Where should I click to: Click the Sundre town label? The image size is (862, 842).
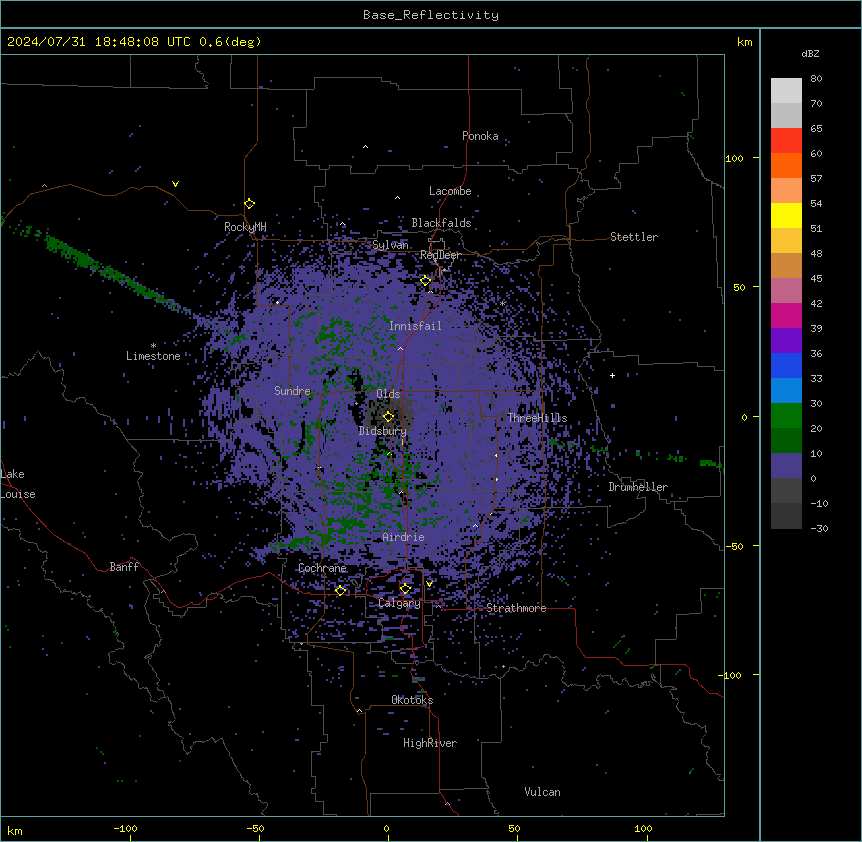[292, 391]
